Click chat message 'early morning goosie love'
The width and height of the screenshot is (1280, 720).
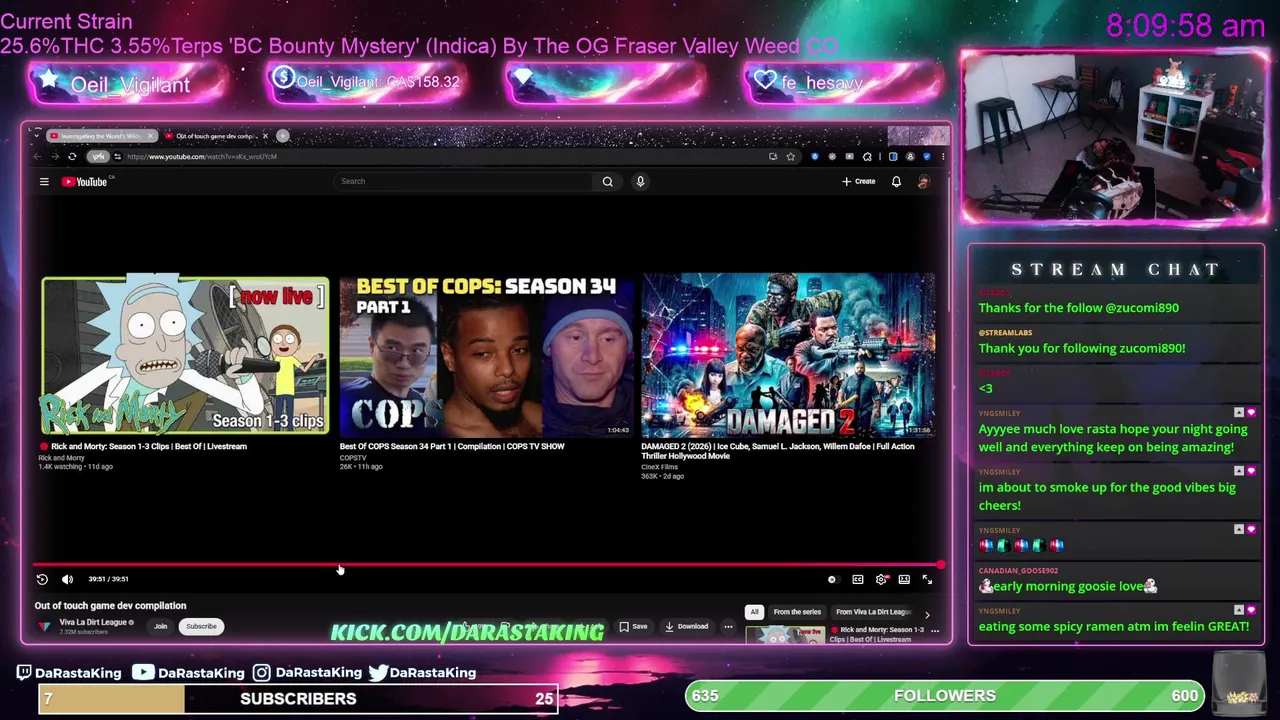point(1067,586)
